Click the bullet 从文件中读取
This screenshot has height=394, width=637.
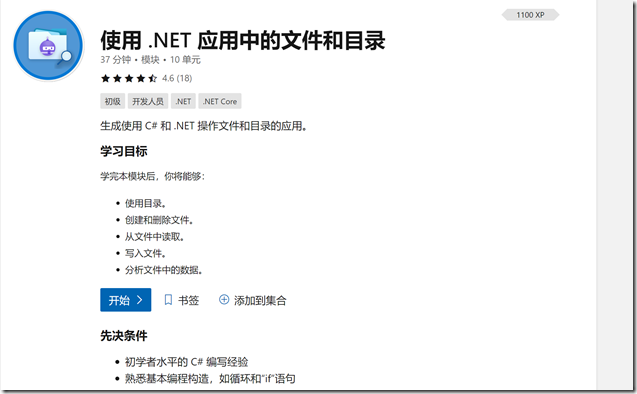pos(155,236)
